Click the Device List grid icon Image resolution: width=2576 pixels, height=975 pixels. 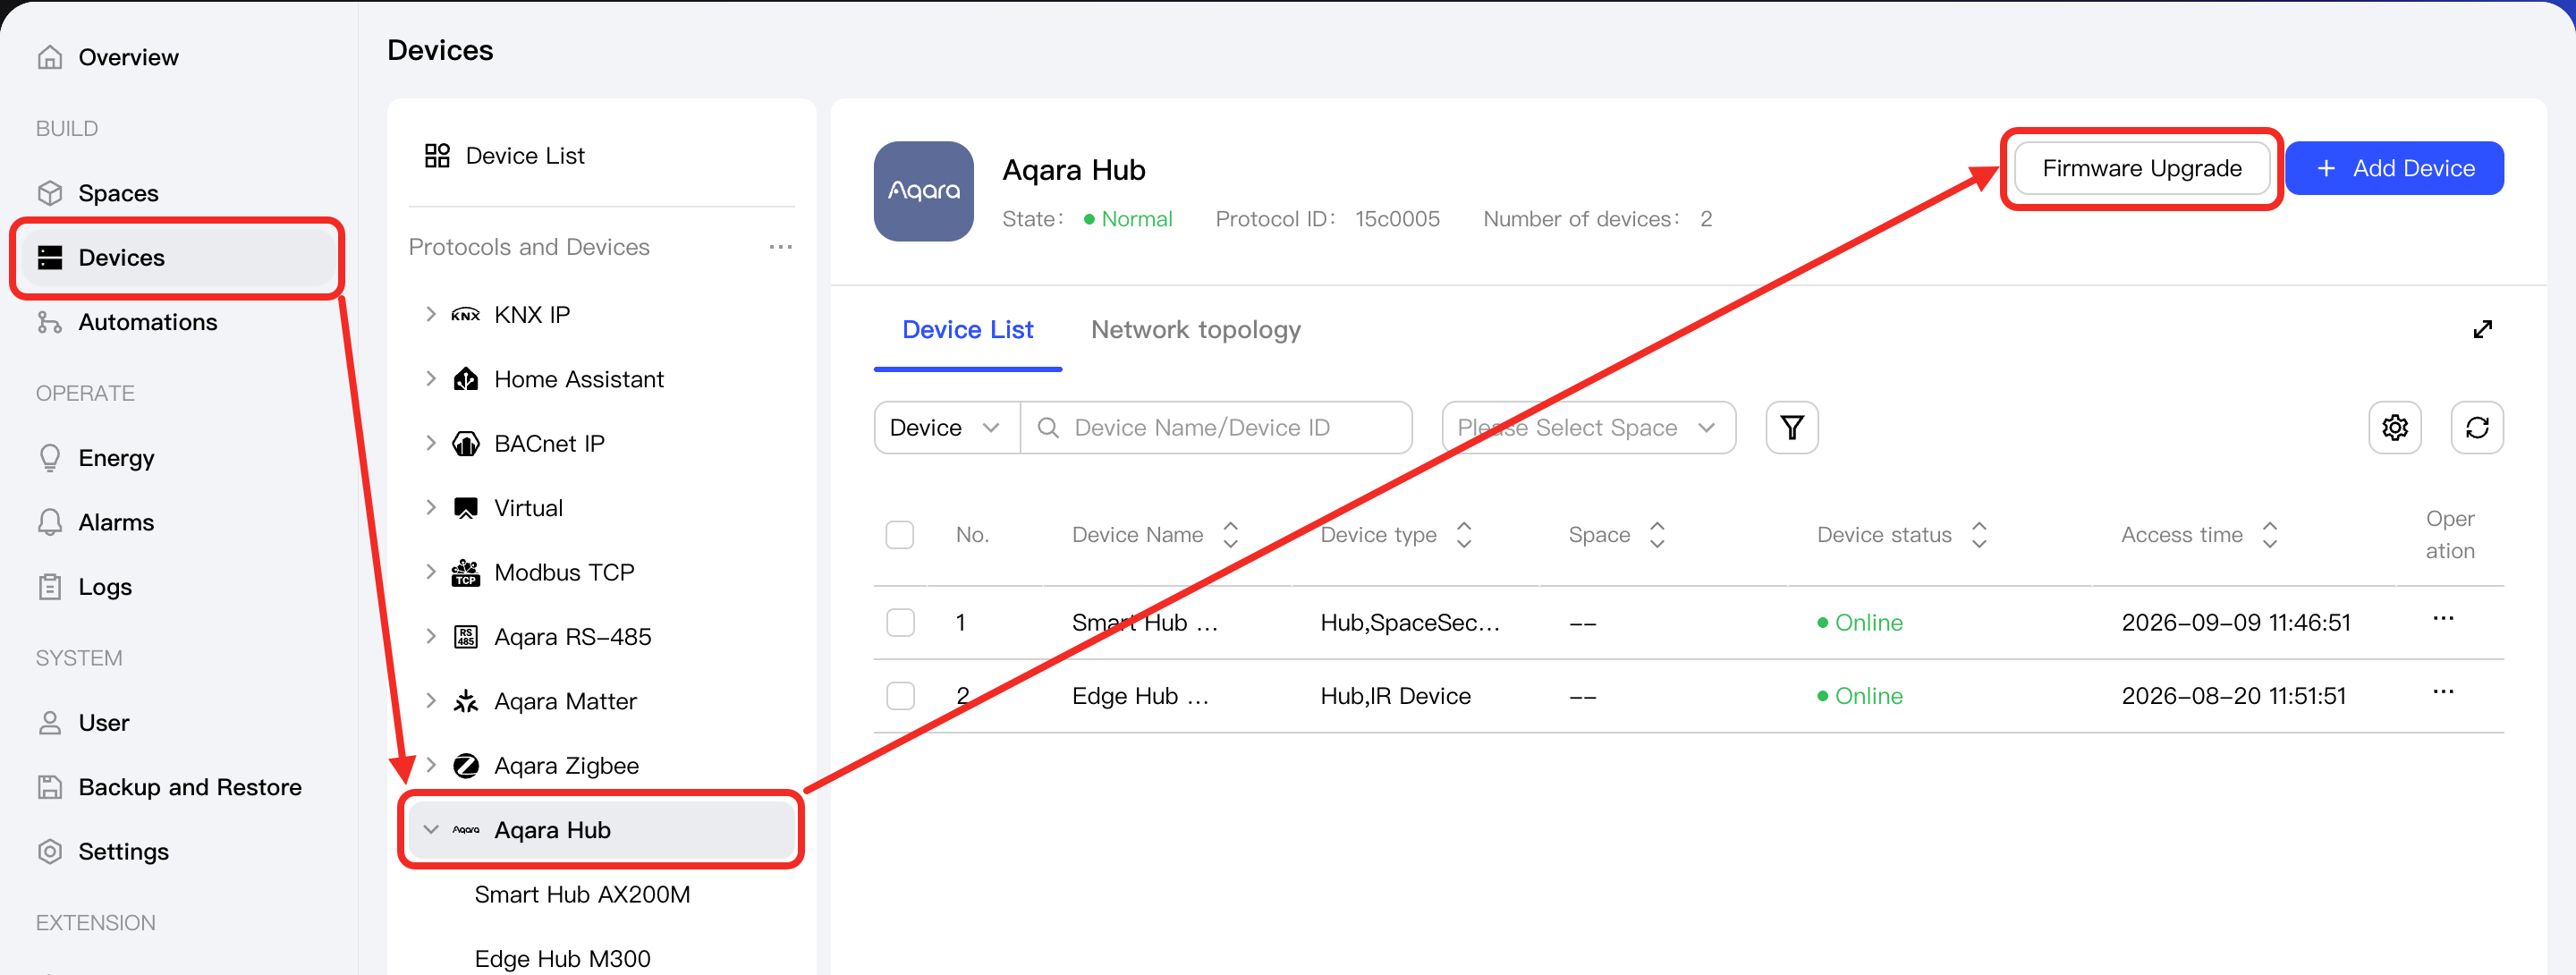(437, 155)
